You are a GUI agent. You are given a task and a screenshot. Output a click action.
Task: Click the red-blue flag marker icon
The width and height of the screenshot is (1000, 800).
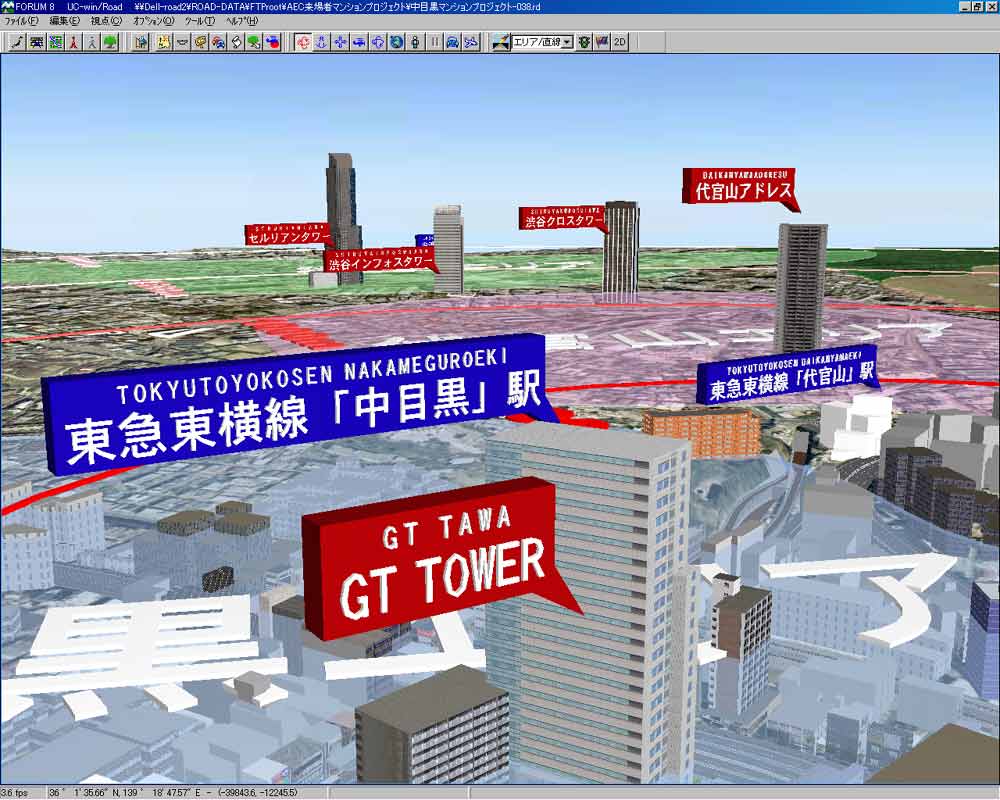(x=272, y=43)
